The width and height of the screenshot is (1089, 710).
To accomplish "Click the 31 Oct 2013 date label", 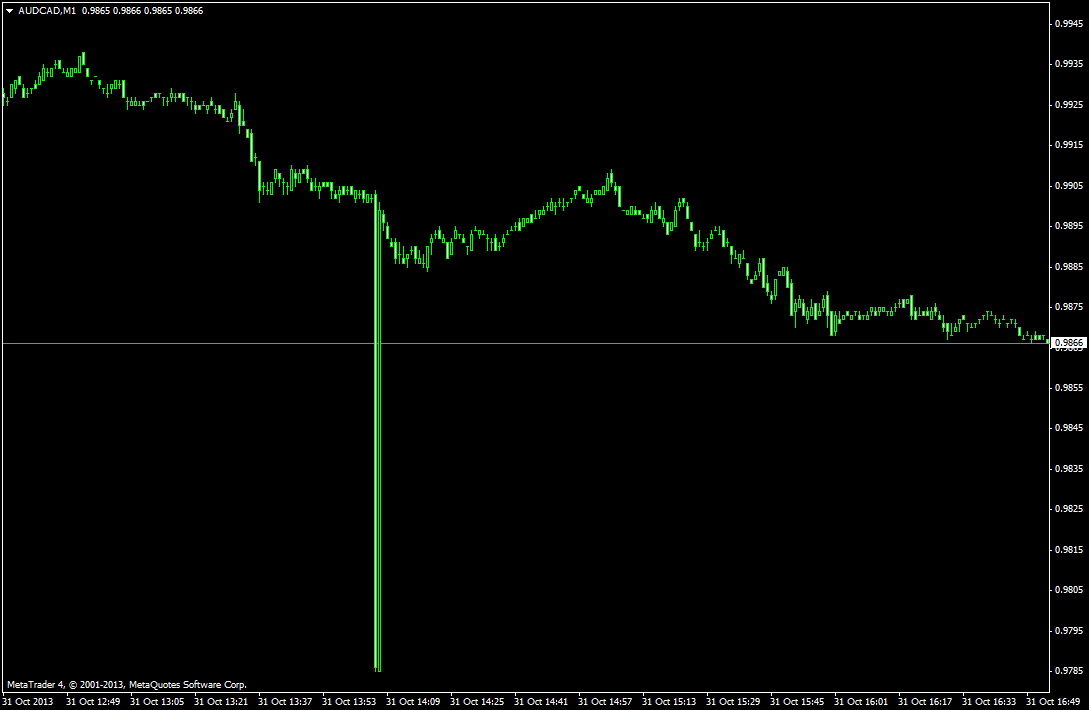I will coord(28,702).
